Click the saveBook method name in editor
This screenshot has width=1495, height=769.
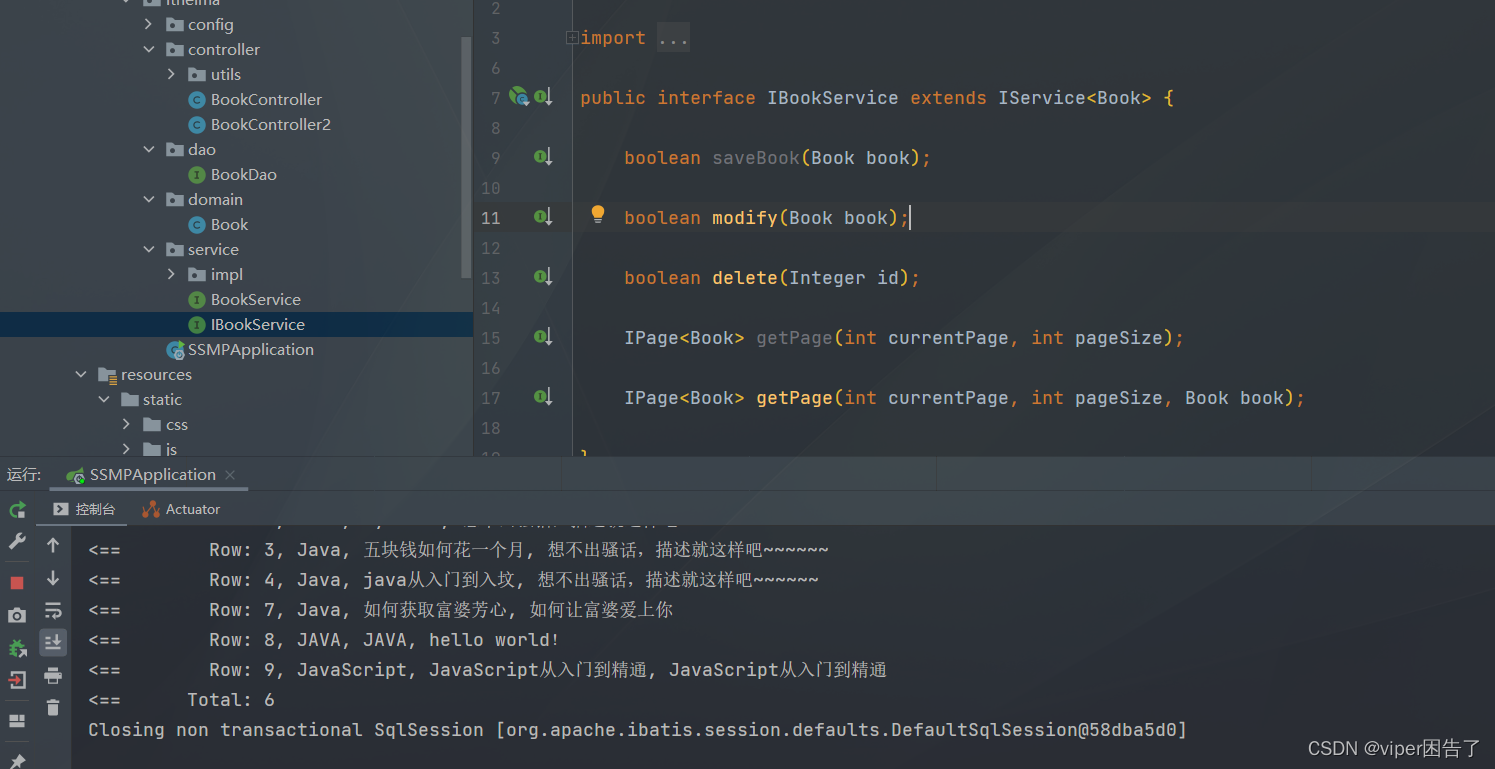(x=756, y=157)
